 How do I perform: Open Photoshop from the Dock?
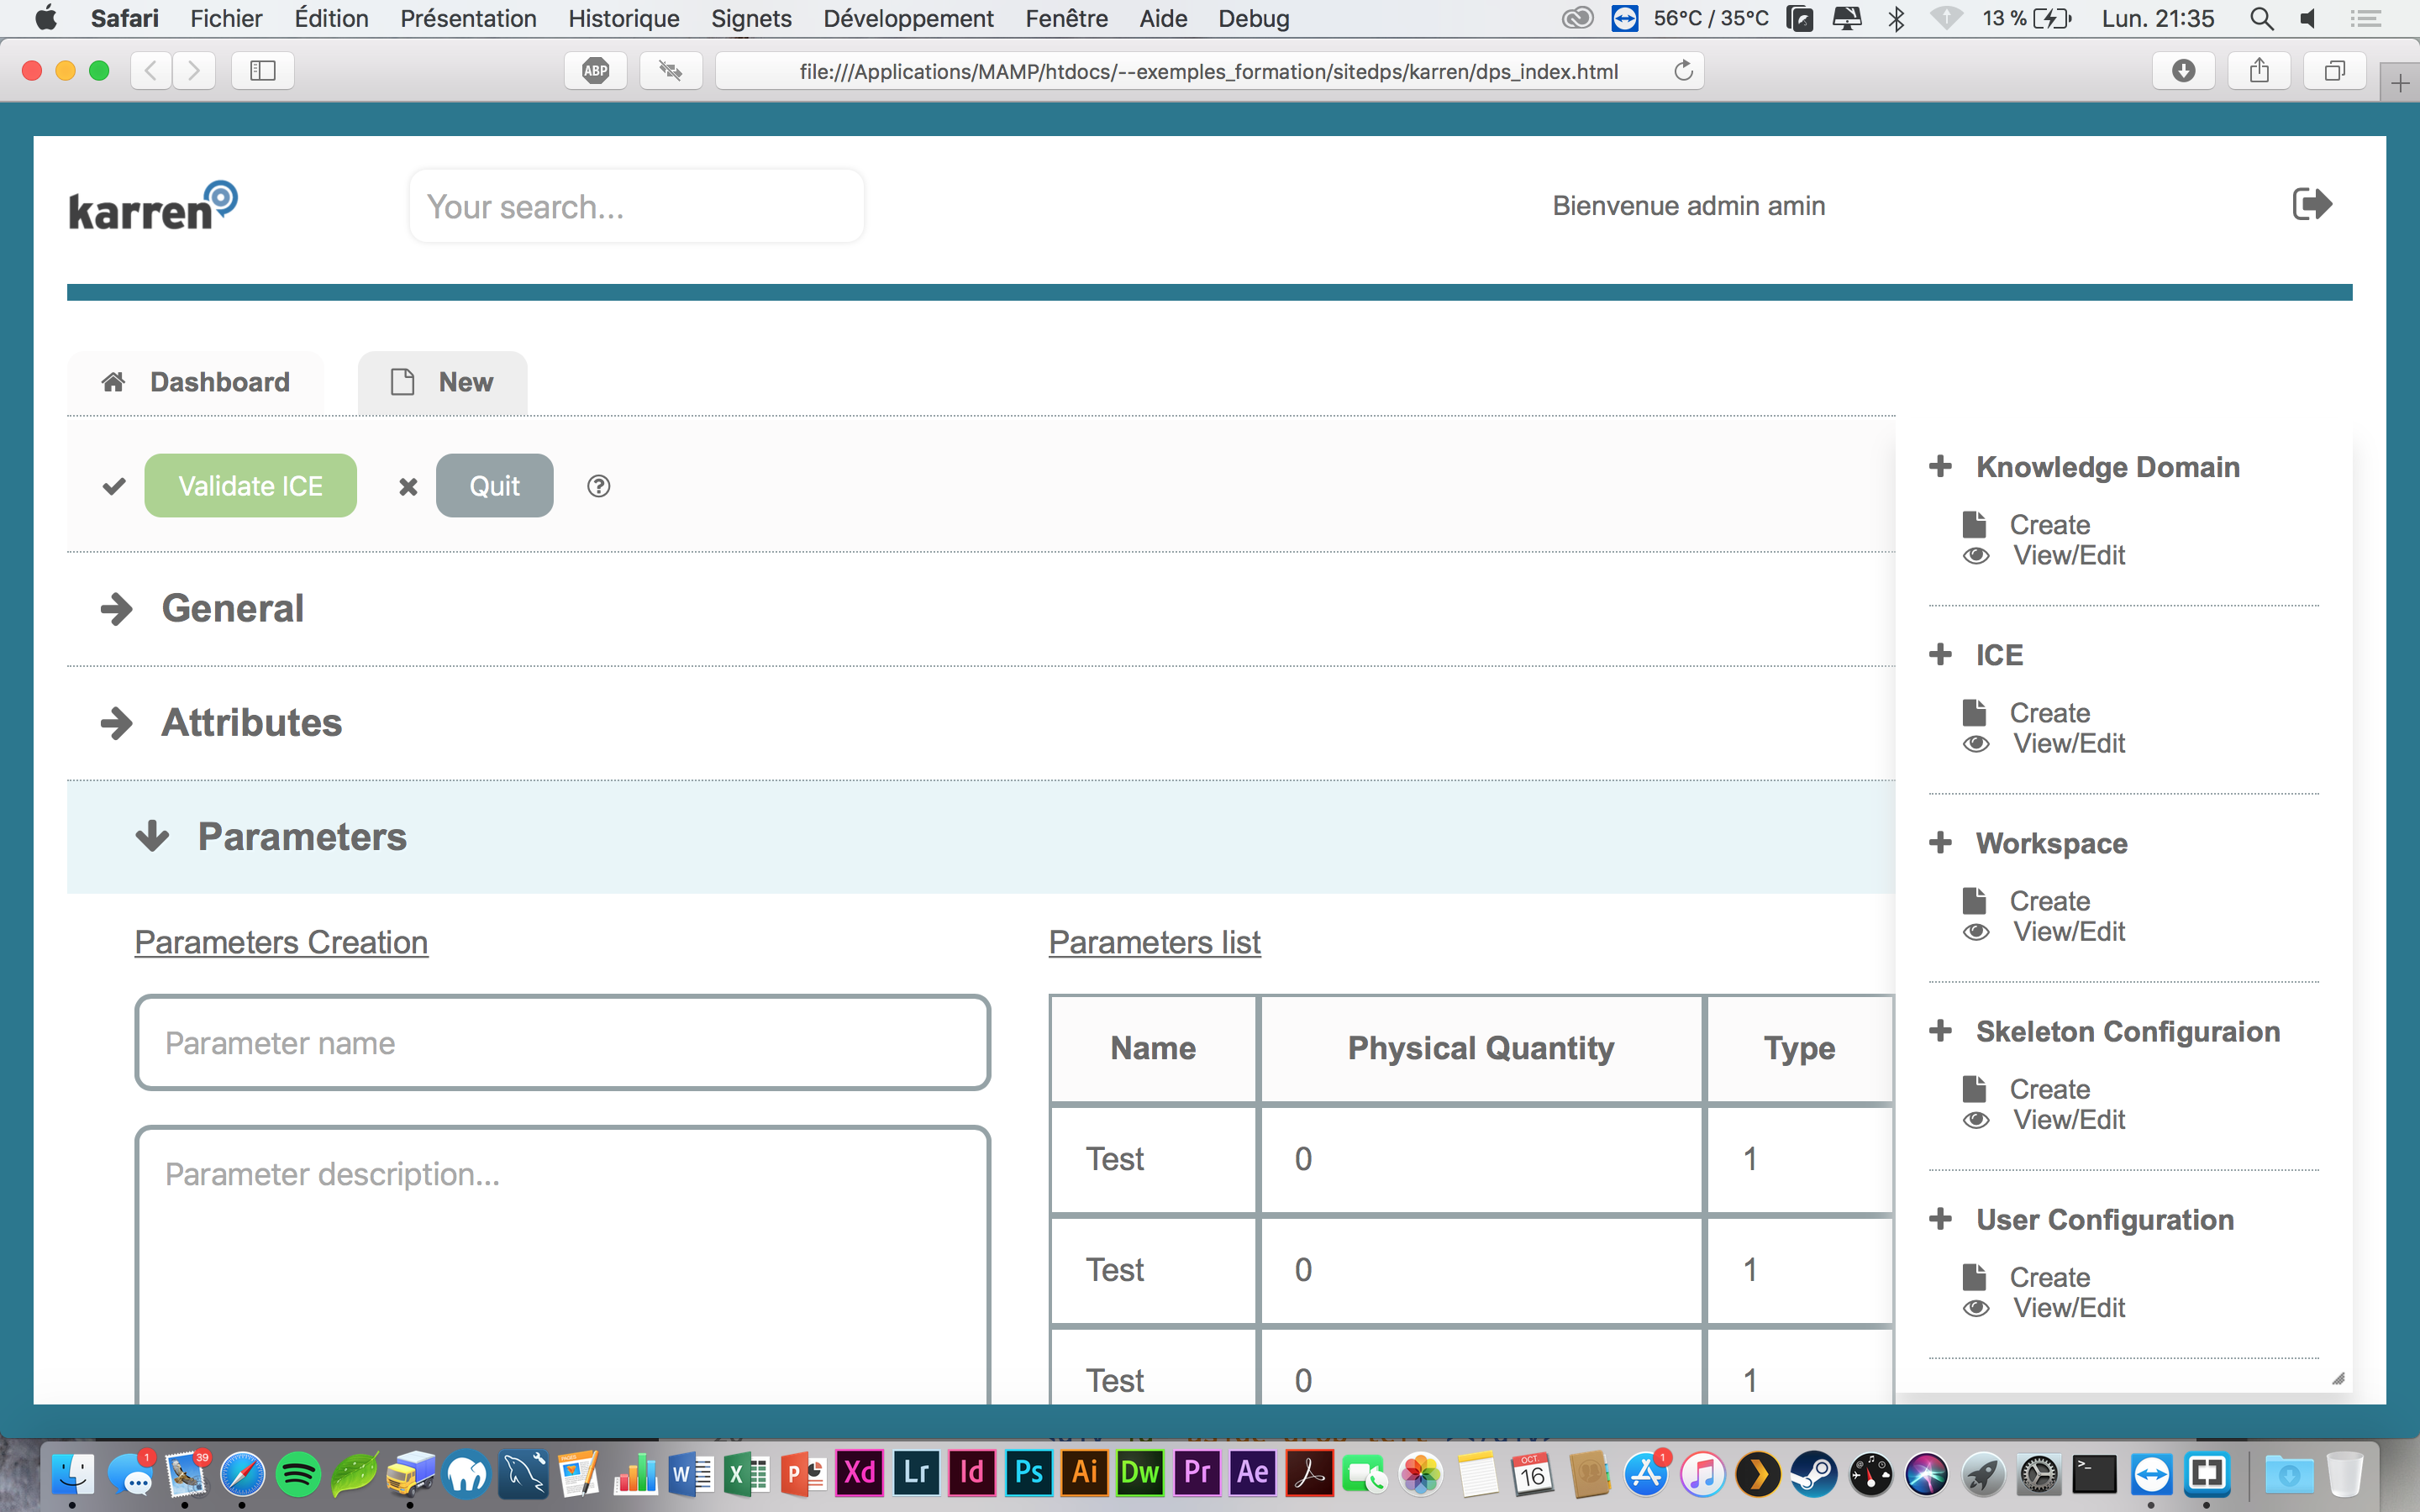(x=1028, y=1473)
